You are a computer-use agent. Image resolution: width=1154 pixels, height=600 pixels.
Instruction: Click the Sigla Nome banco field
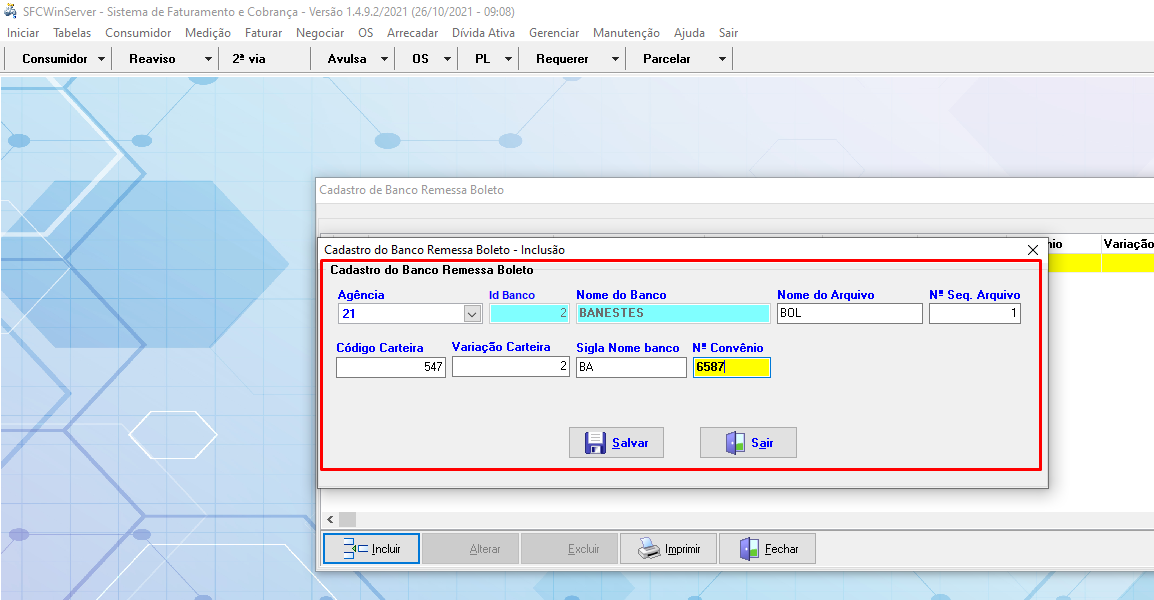click(x=631, y=368)
